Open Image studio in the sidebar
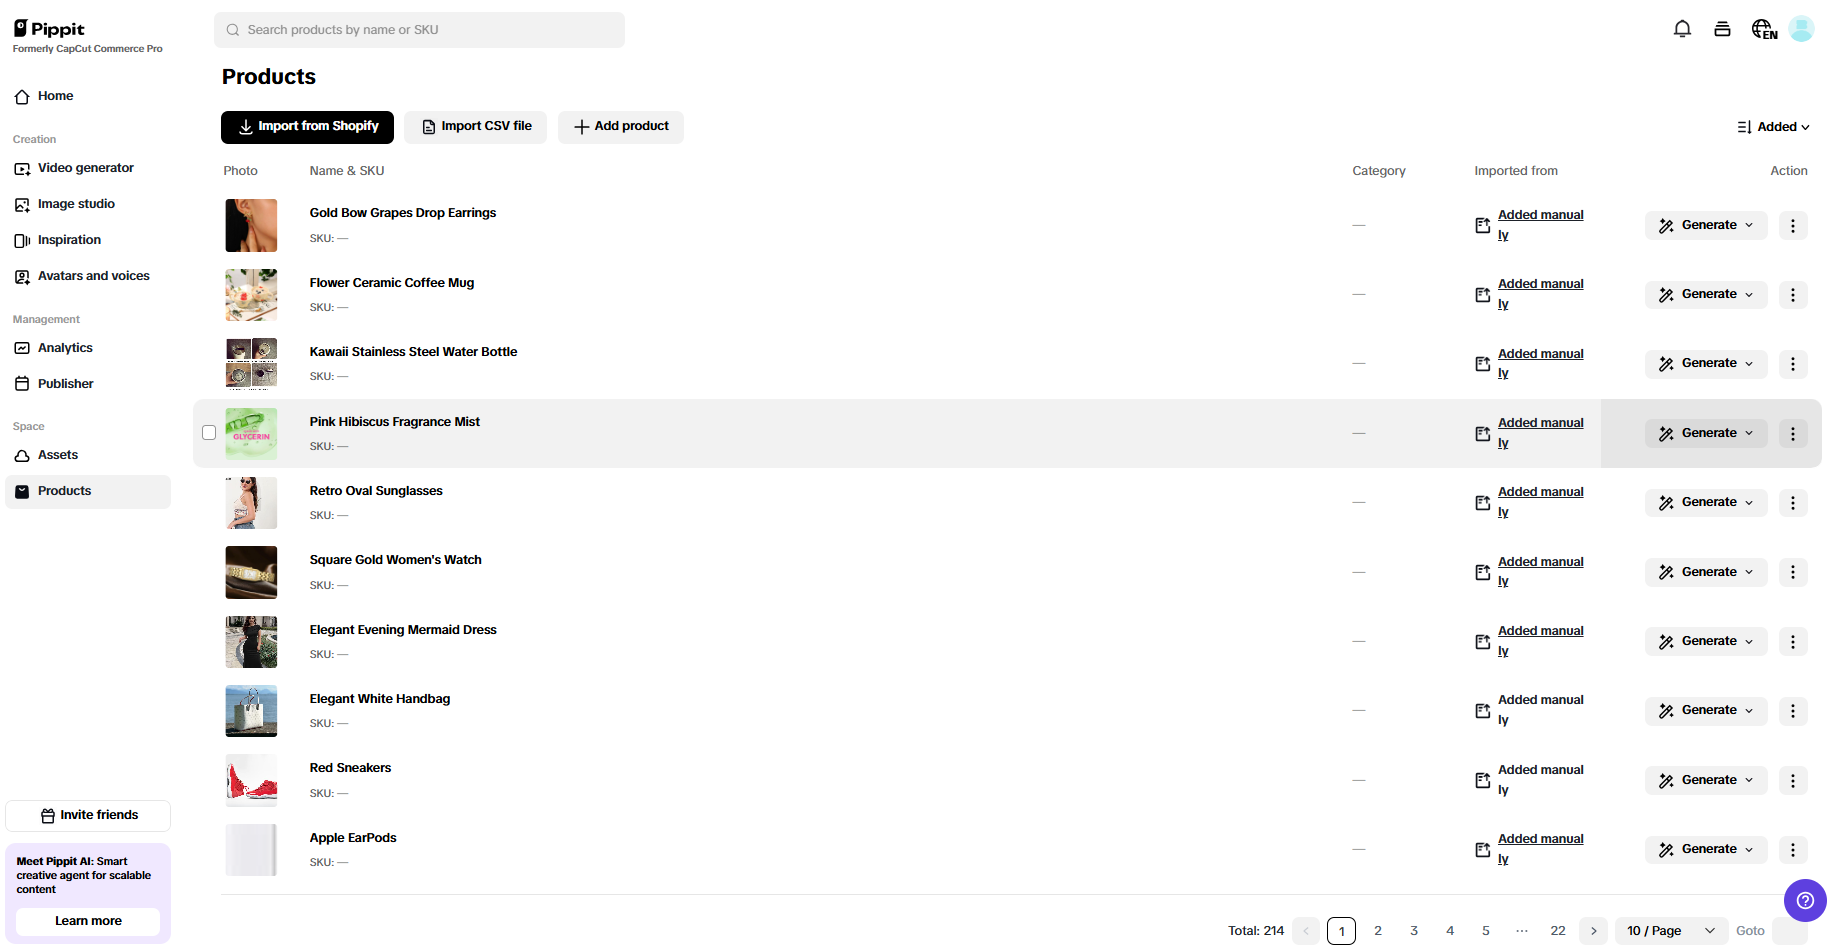The width and height of the screenshot is (1839, 951). [76, 204]
